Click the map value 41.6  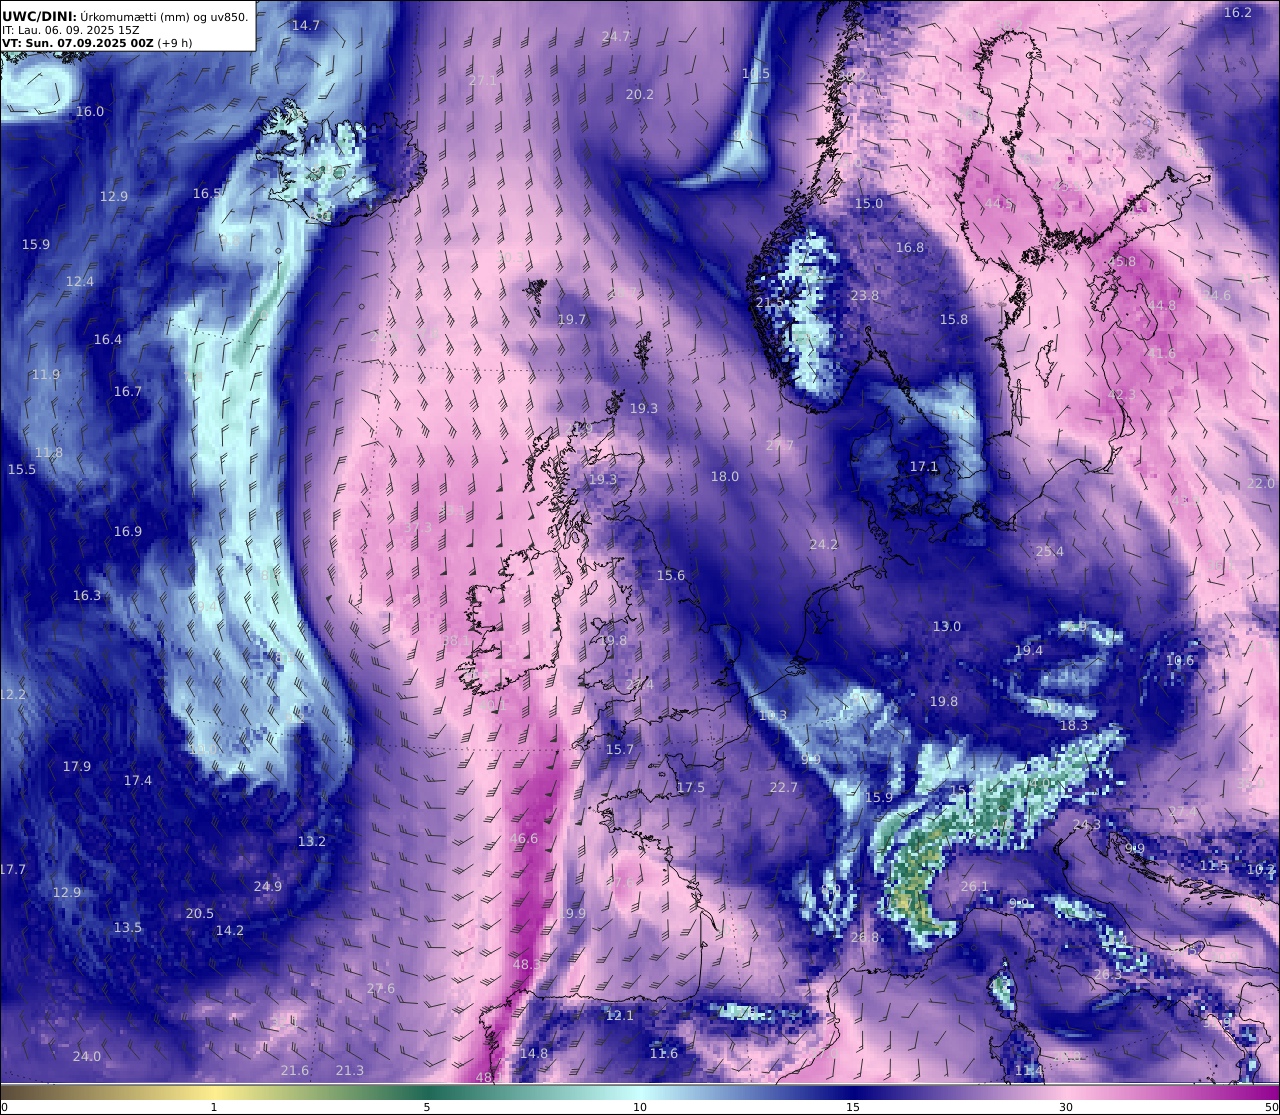click(1162, 353)
